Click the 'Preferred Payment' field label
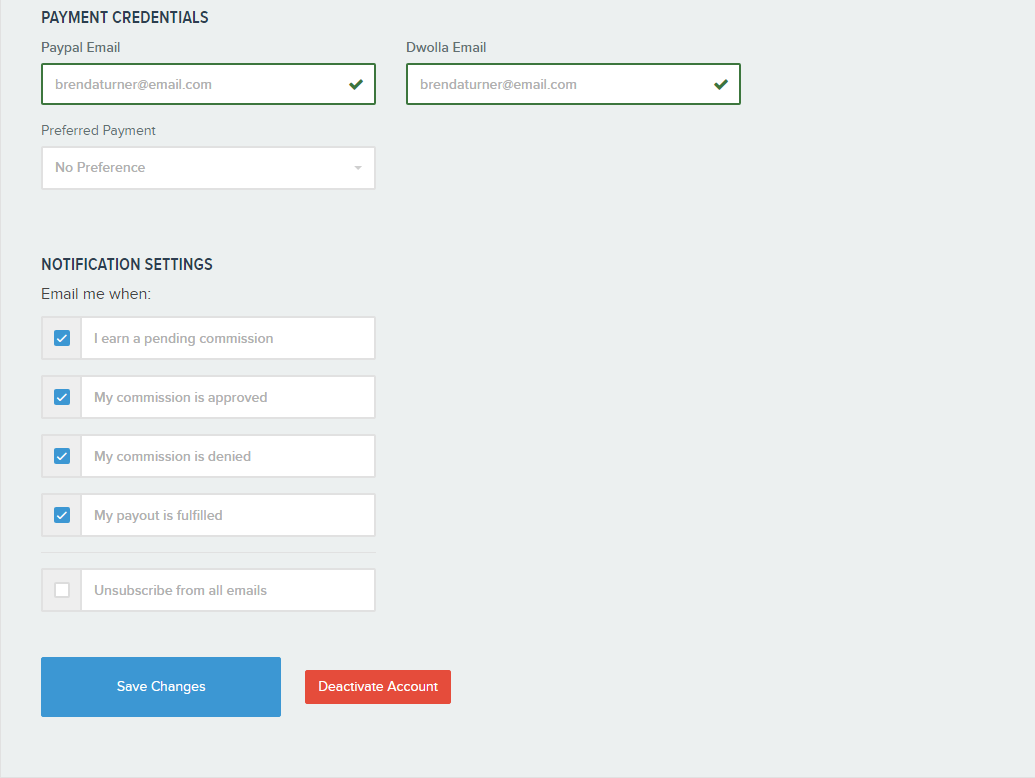 [98, 131]
